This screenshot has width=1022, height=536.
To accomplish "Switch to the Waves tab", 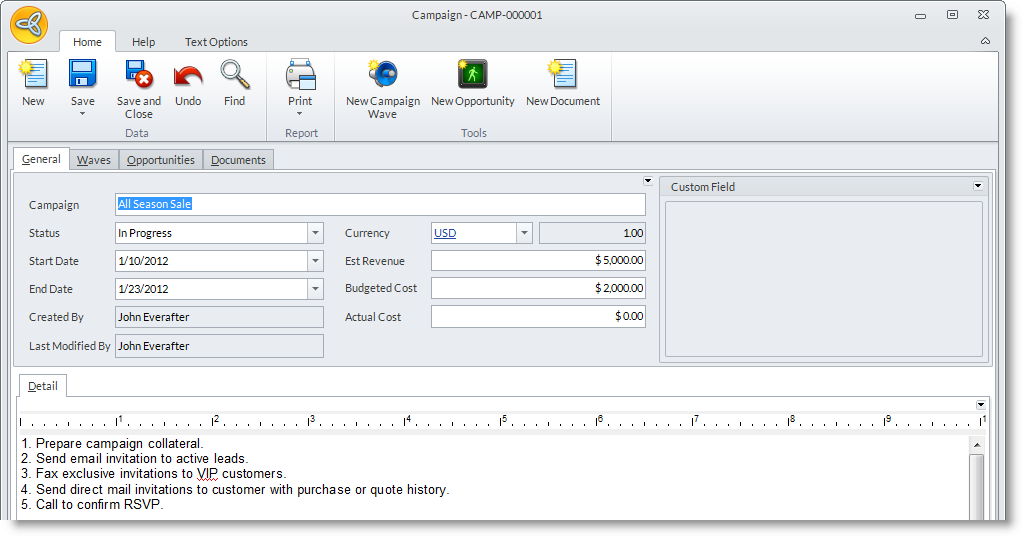I will [94, 160].
